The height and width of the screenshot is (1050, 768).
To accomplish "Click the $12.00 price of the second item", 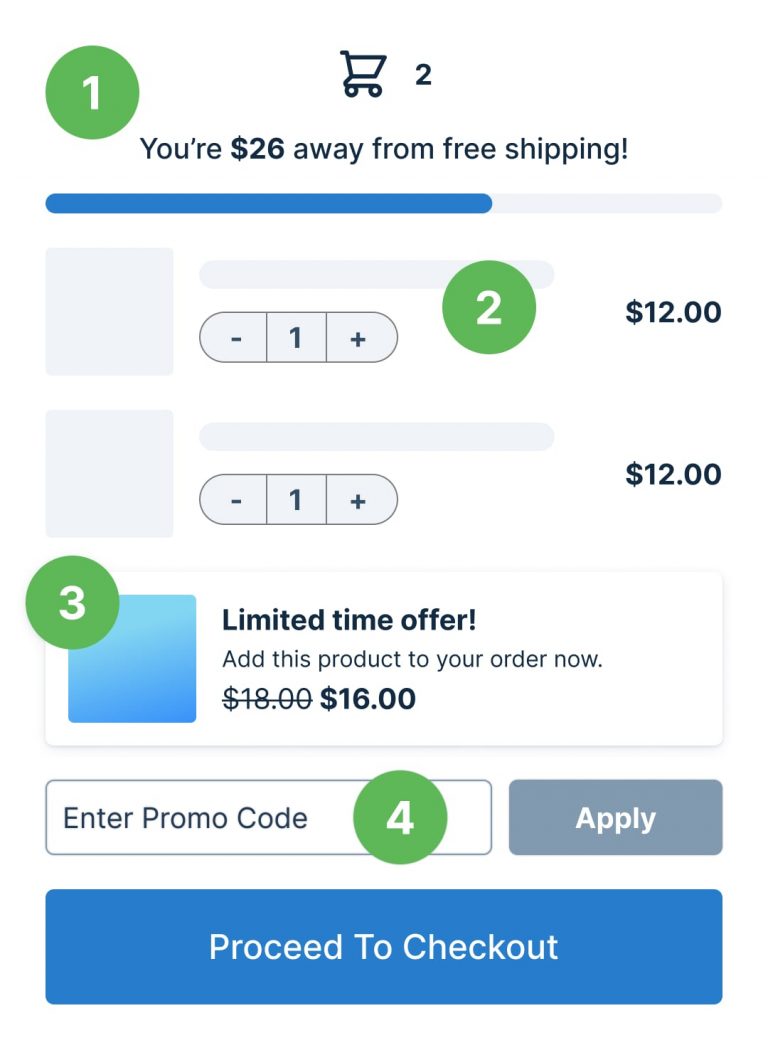I will (675, 474).
